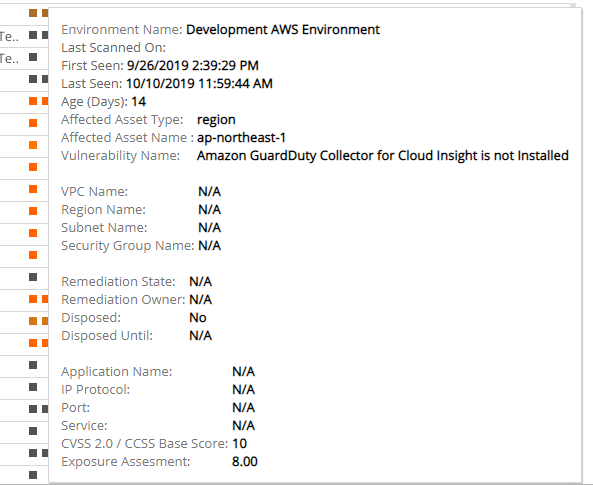
Task: Select gray square pair beside the Port row
Action: [x=39, y=409]
